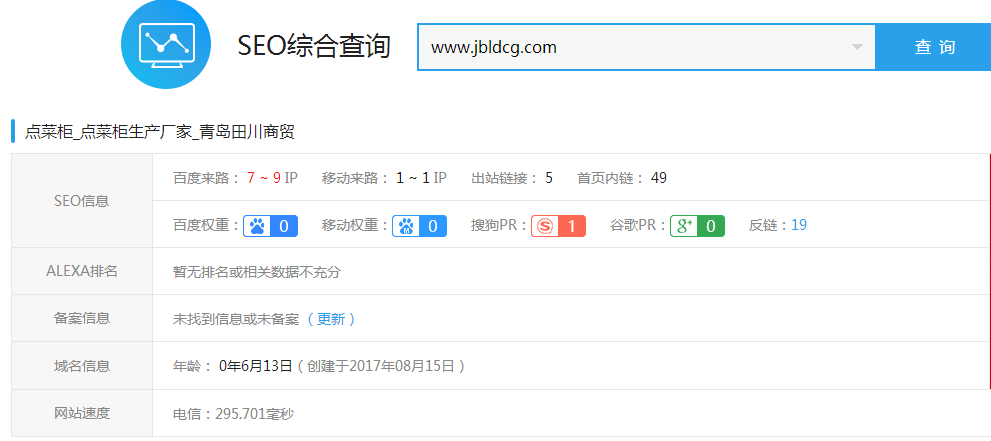
Task: Click the site title 点菜柜_点菜柜生产厂家_青岛田川商贸
Action: point(159,132)
